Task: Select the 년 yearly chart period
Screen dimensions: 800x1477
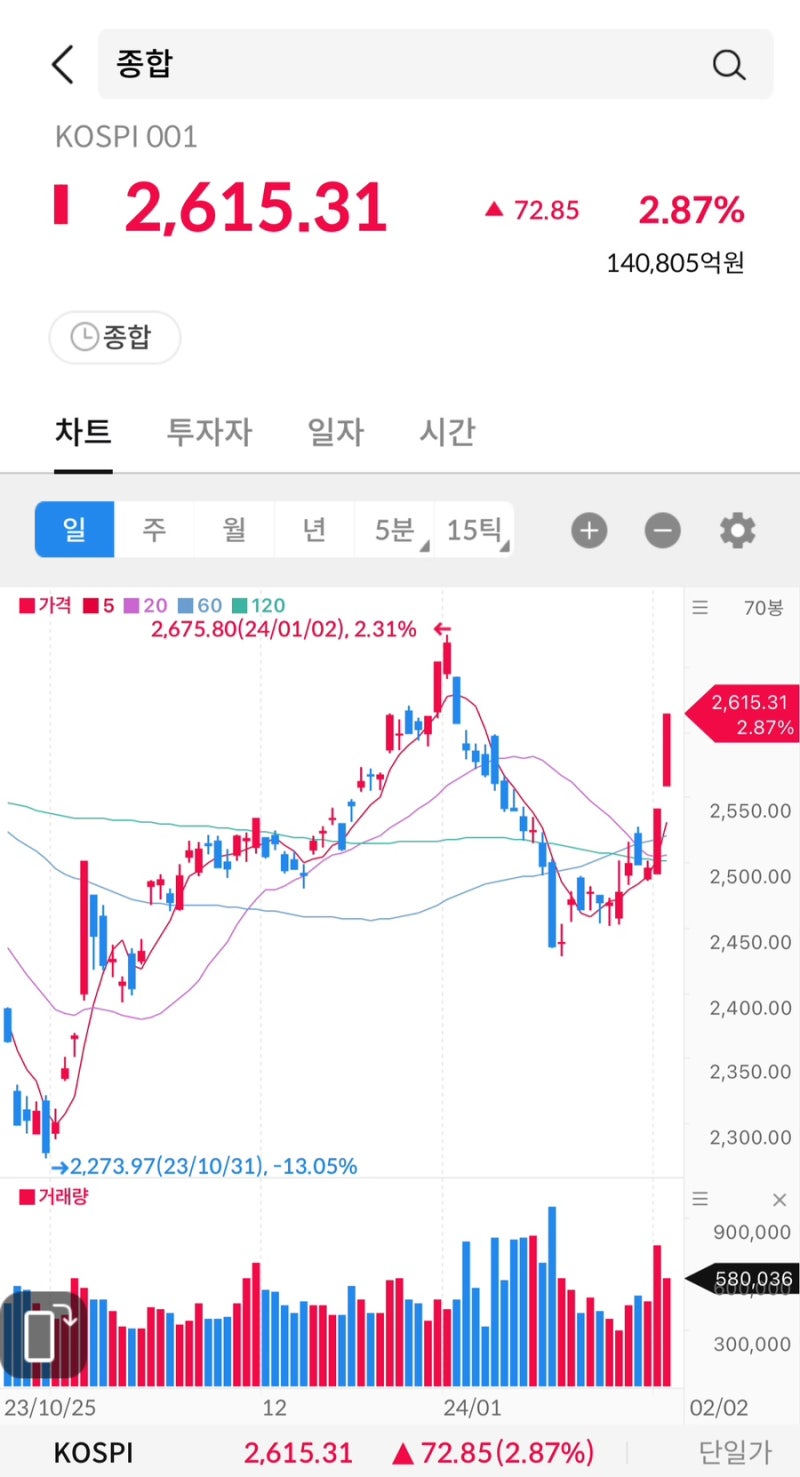Action: (x=314, y=530)
